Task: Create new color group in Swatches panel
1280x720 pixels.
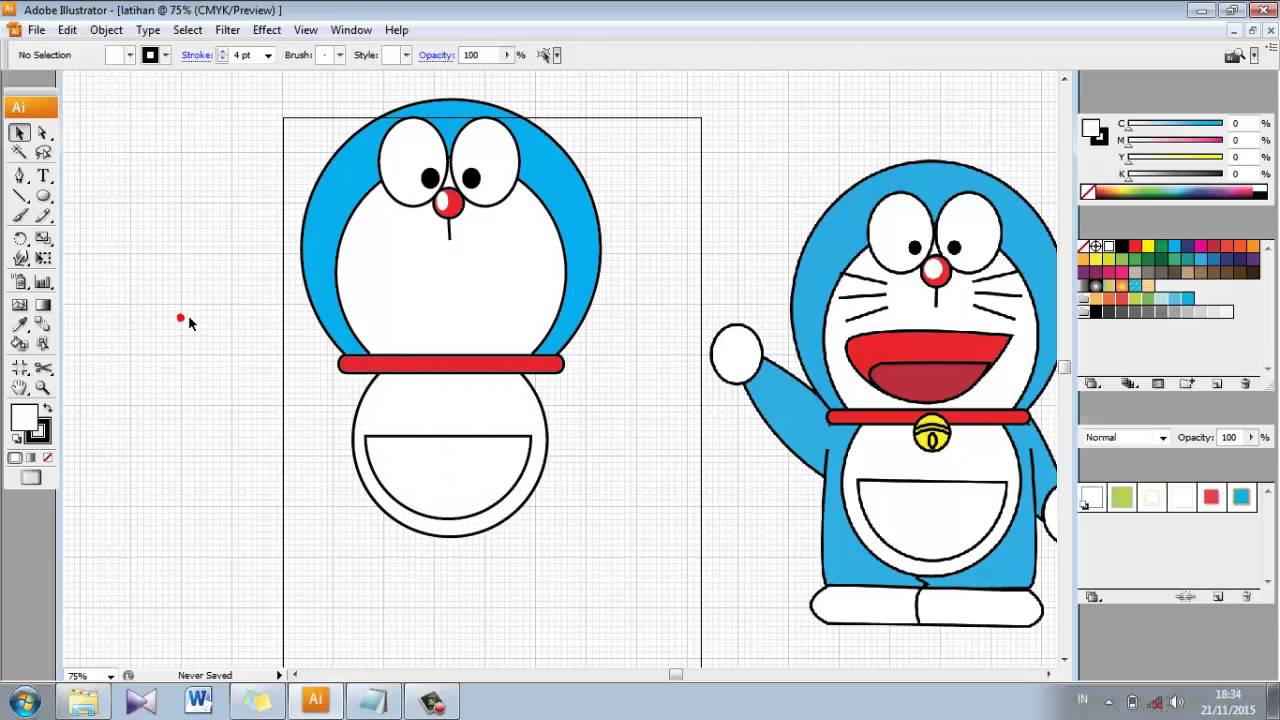Action: (1187, 383)
